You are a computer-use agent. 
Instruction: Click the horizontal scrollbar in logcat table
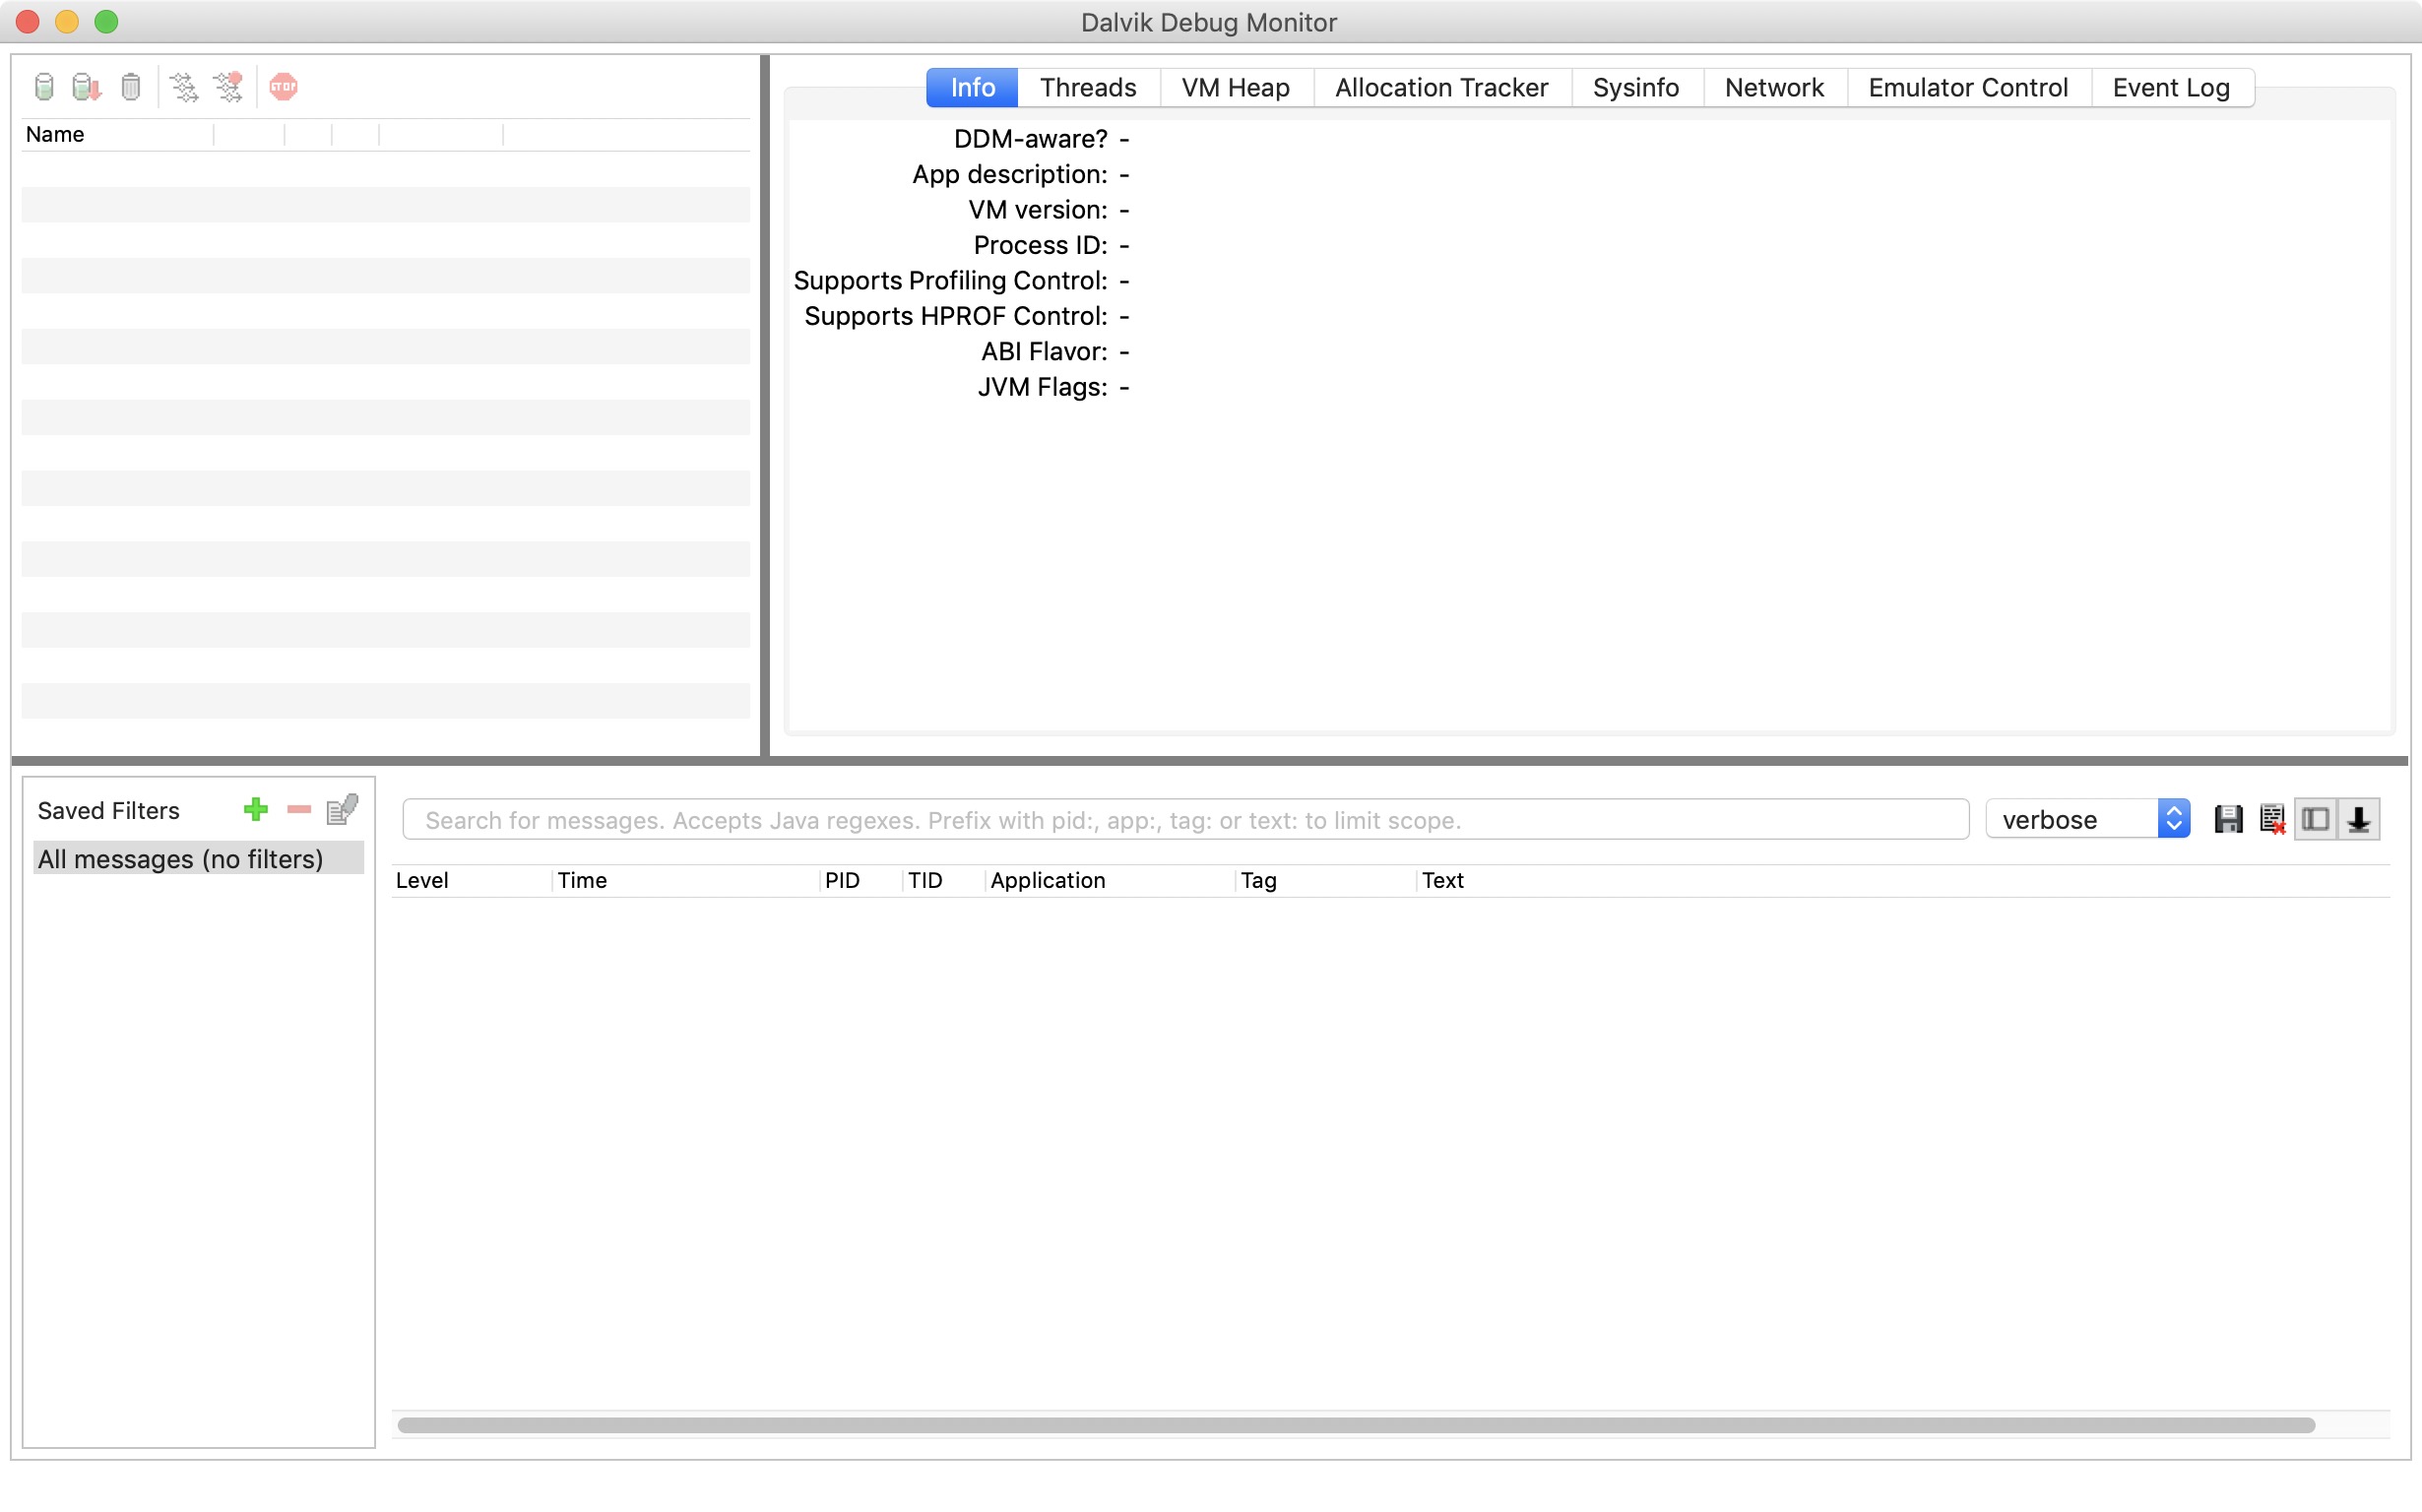(x=1356, y=1425)
